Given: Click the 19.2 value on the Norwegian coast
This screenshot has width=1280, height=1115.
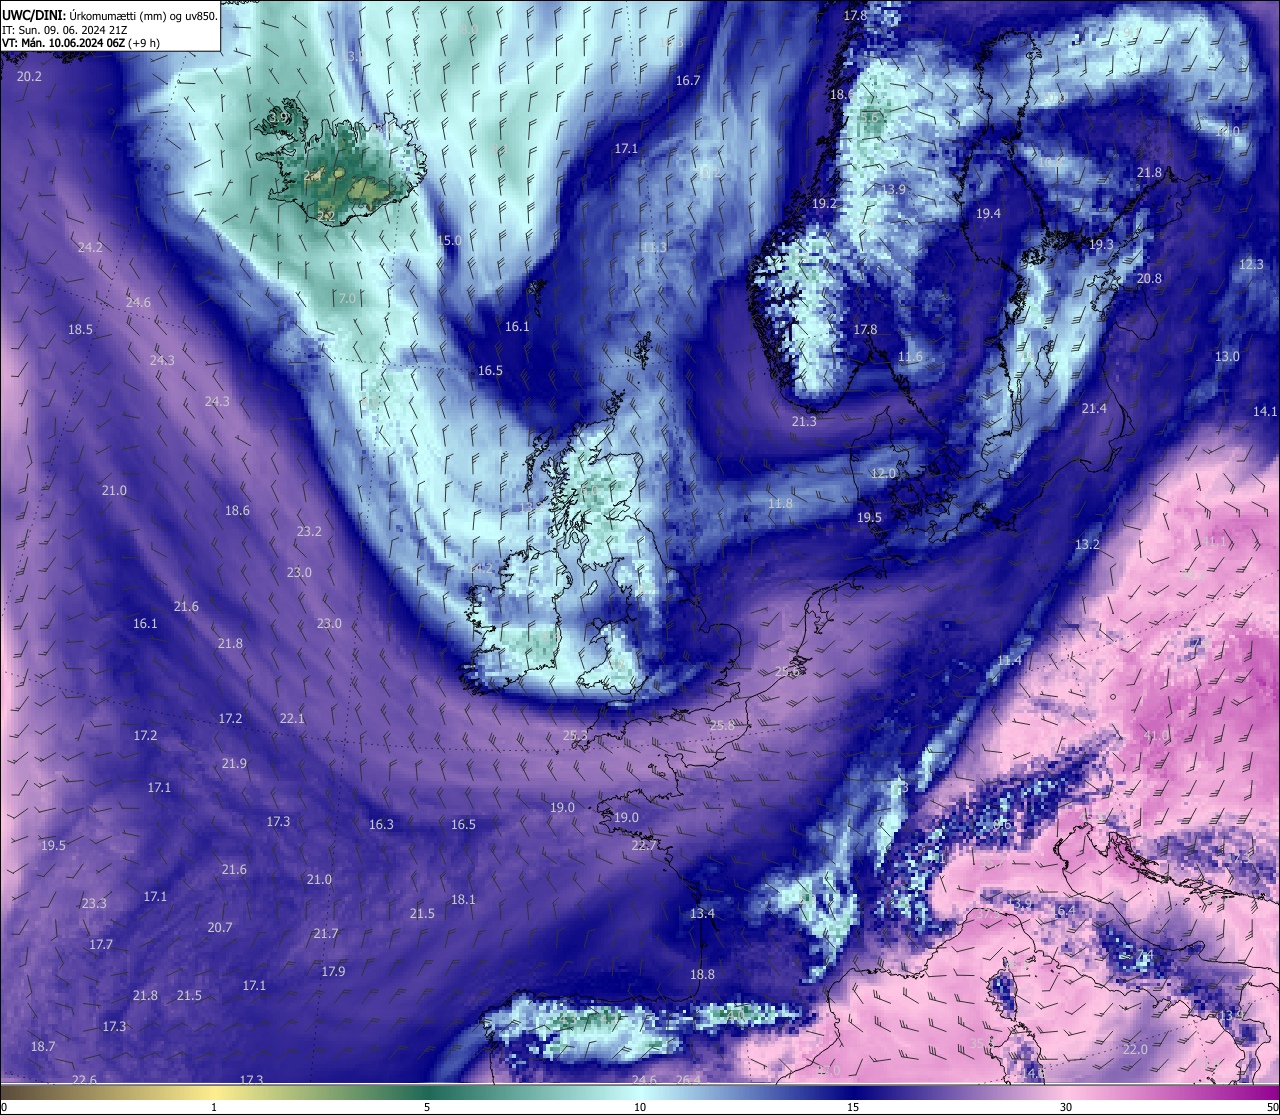Looking at the screenshot, I should [824, 203].
